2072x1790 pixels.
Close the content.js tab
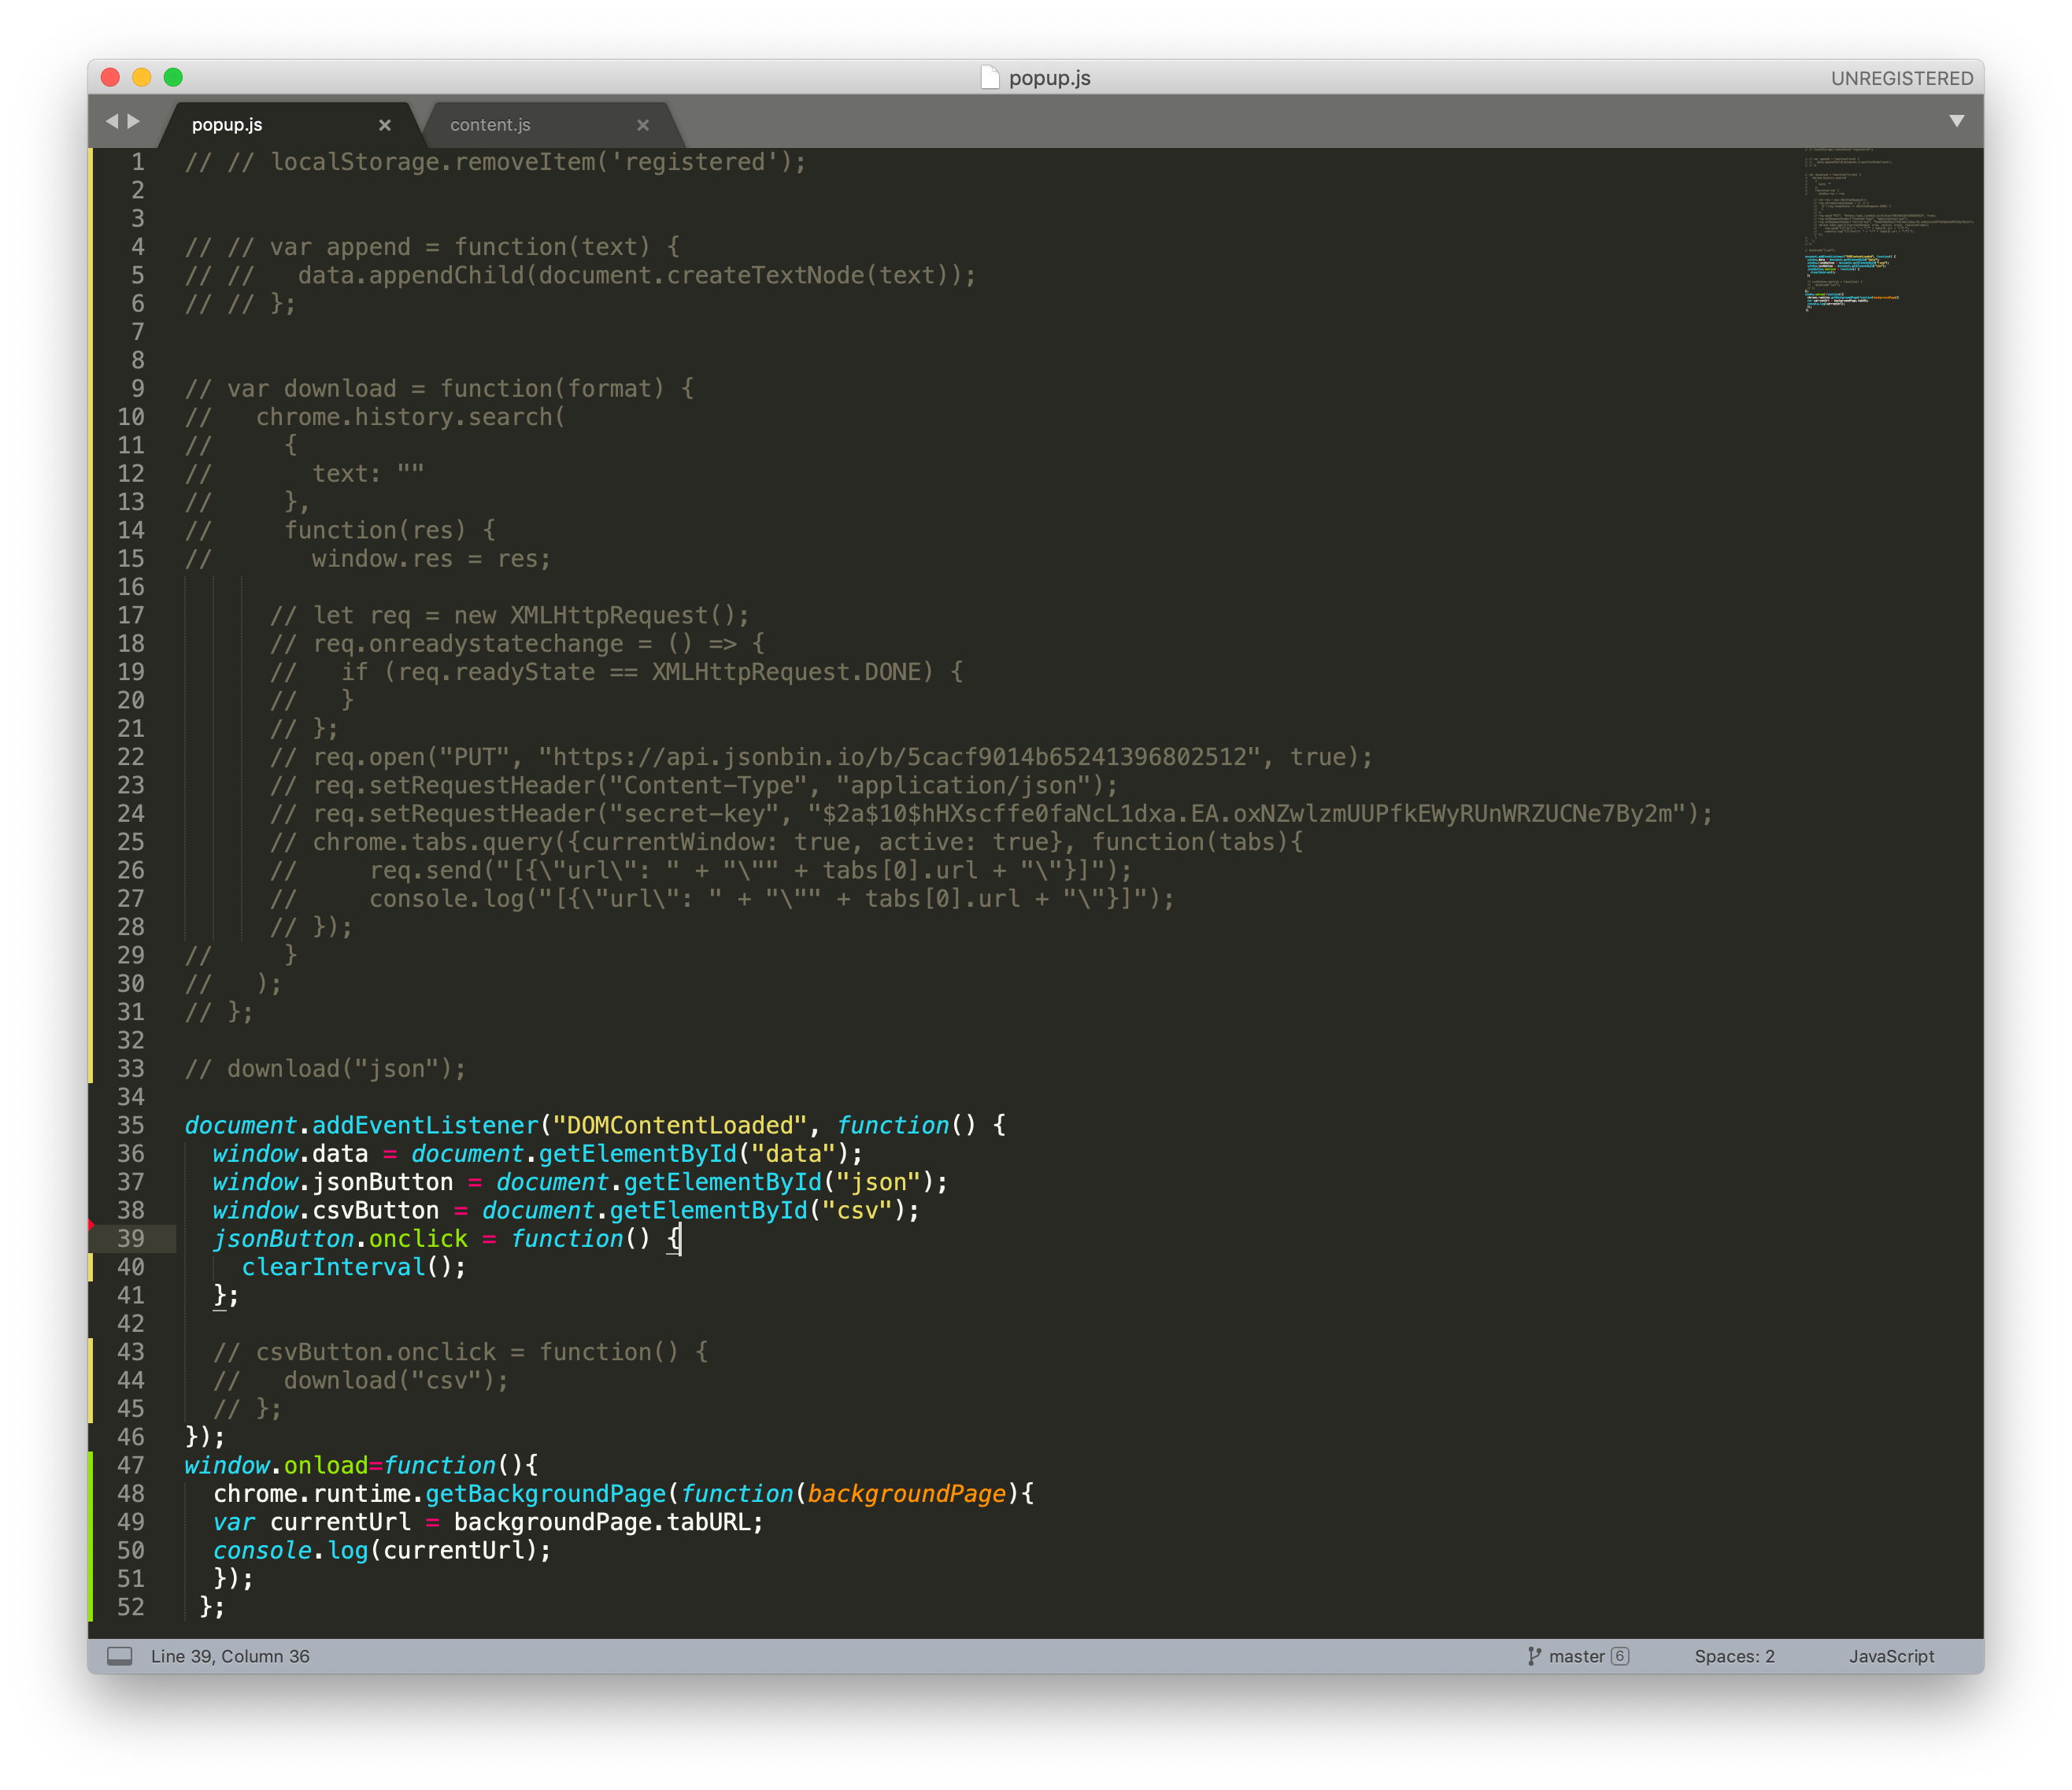point(643,125)
